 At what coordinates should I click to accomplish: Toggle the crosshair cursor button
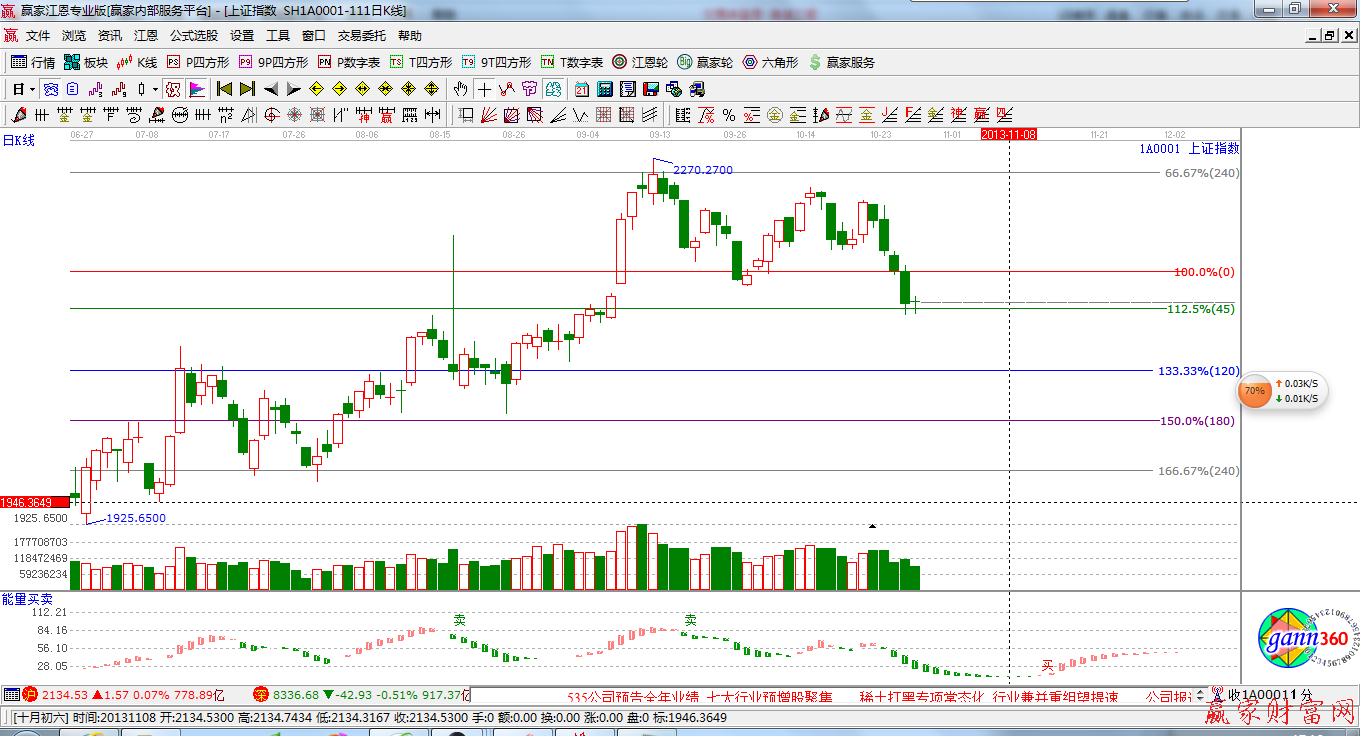pyautogui.click(x=484, y=89)
